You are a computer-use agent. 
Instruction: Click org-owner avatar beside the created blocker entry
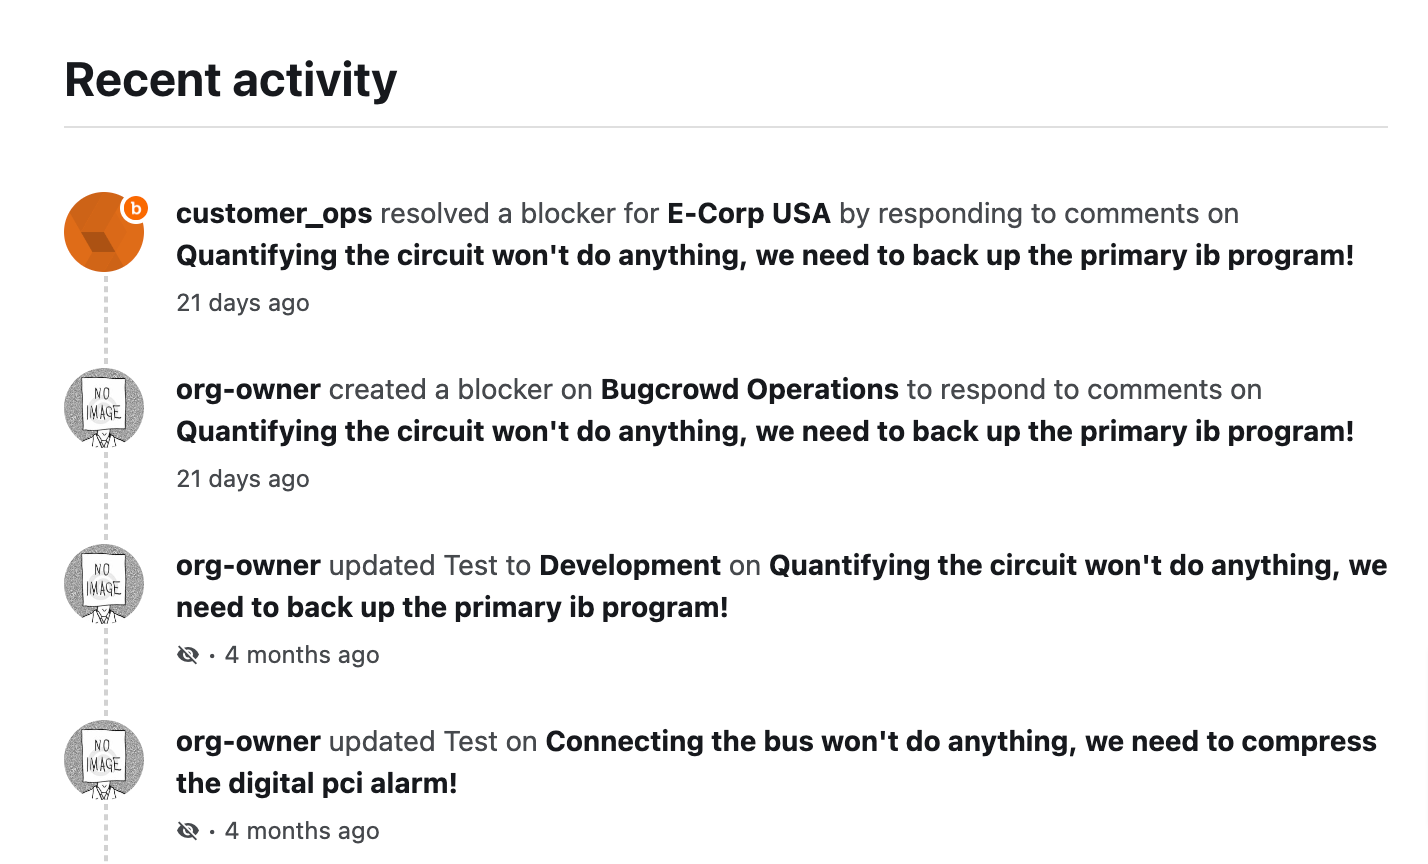click(104, 408)
